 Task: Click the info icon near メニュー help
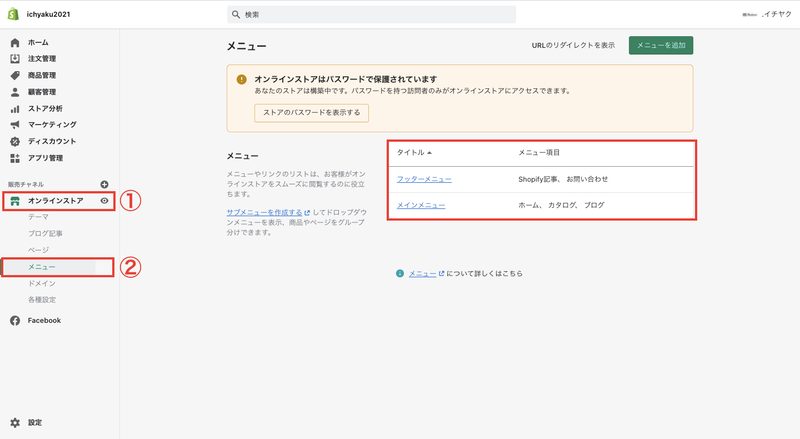tap(400, 274)
